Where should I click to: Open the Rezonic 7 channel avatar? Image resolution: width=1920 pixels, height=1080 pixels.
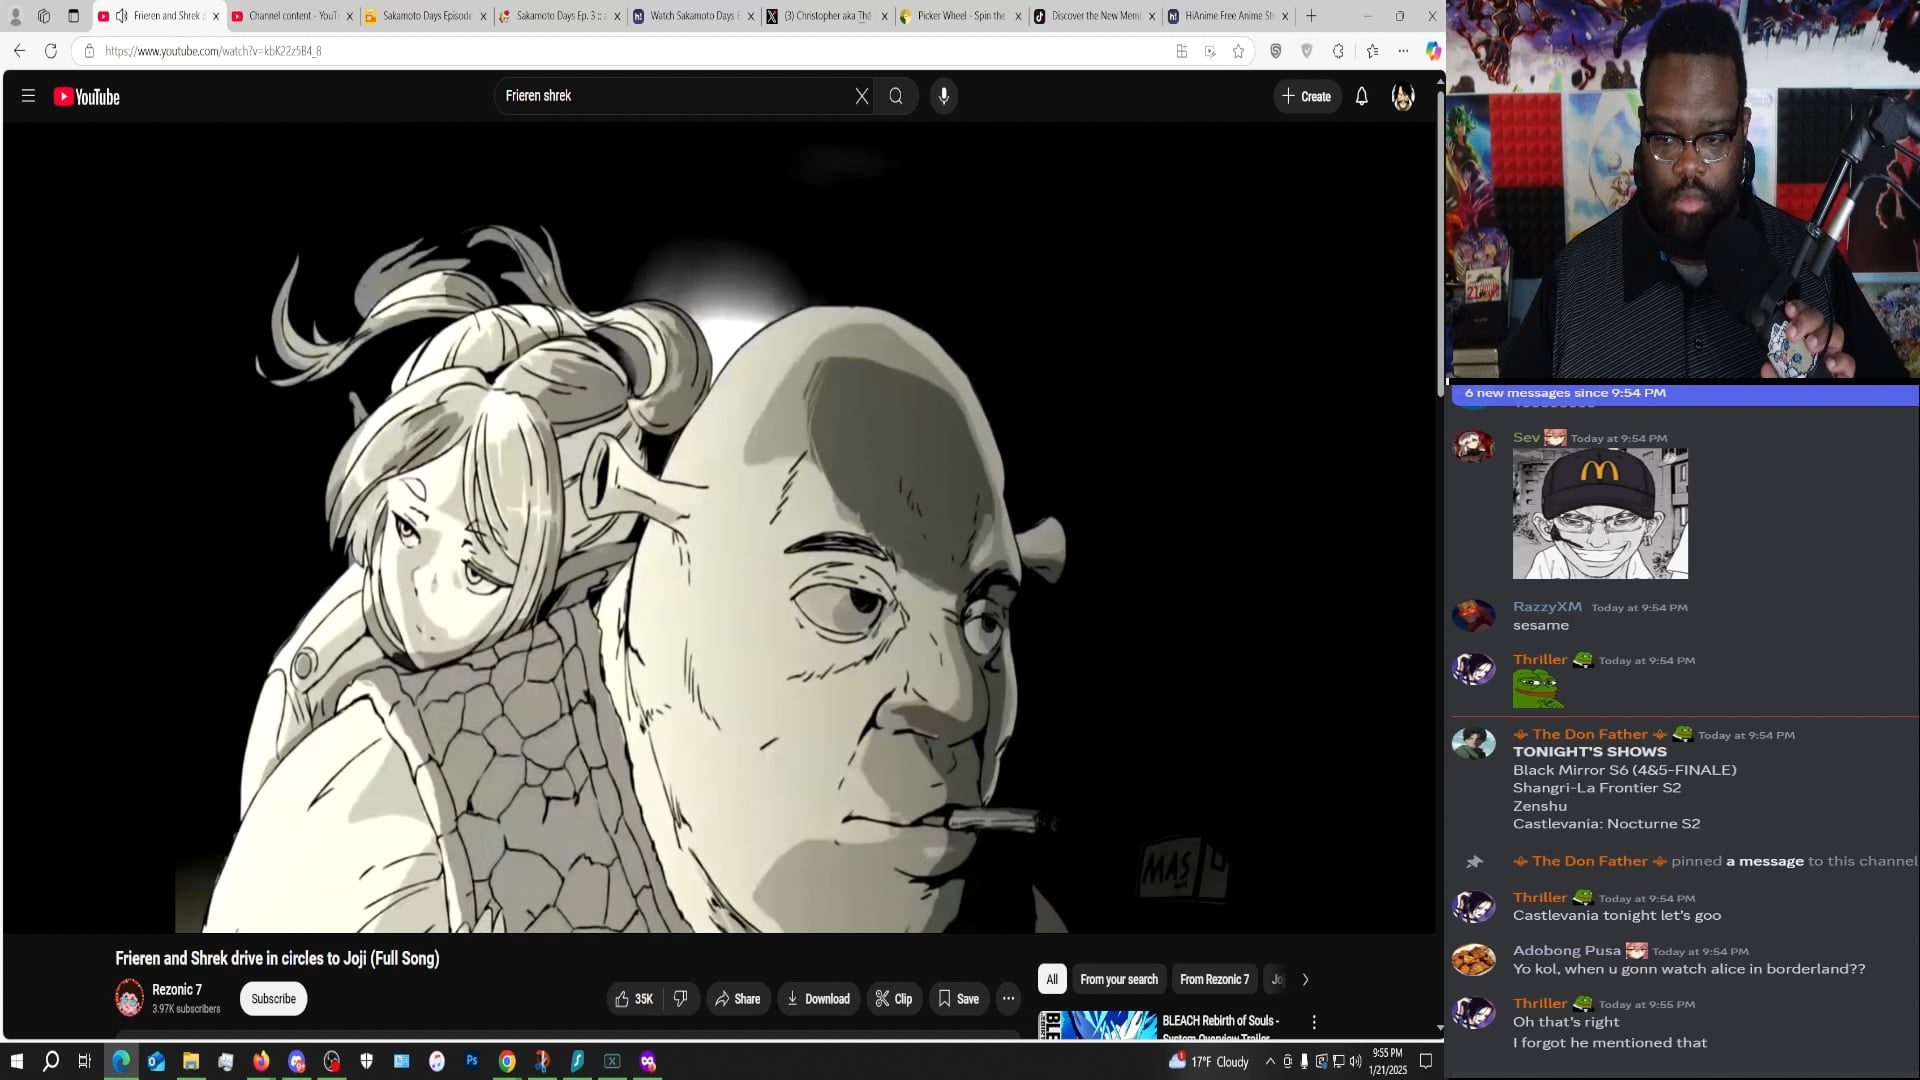pyautogui.click(x=129, y=998)
